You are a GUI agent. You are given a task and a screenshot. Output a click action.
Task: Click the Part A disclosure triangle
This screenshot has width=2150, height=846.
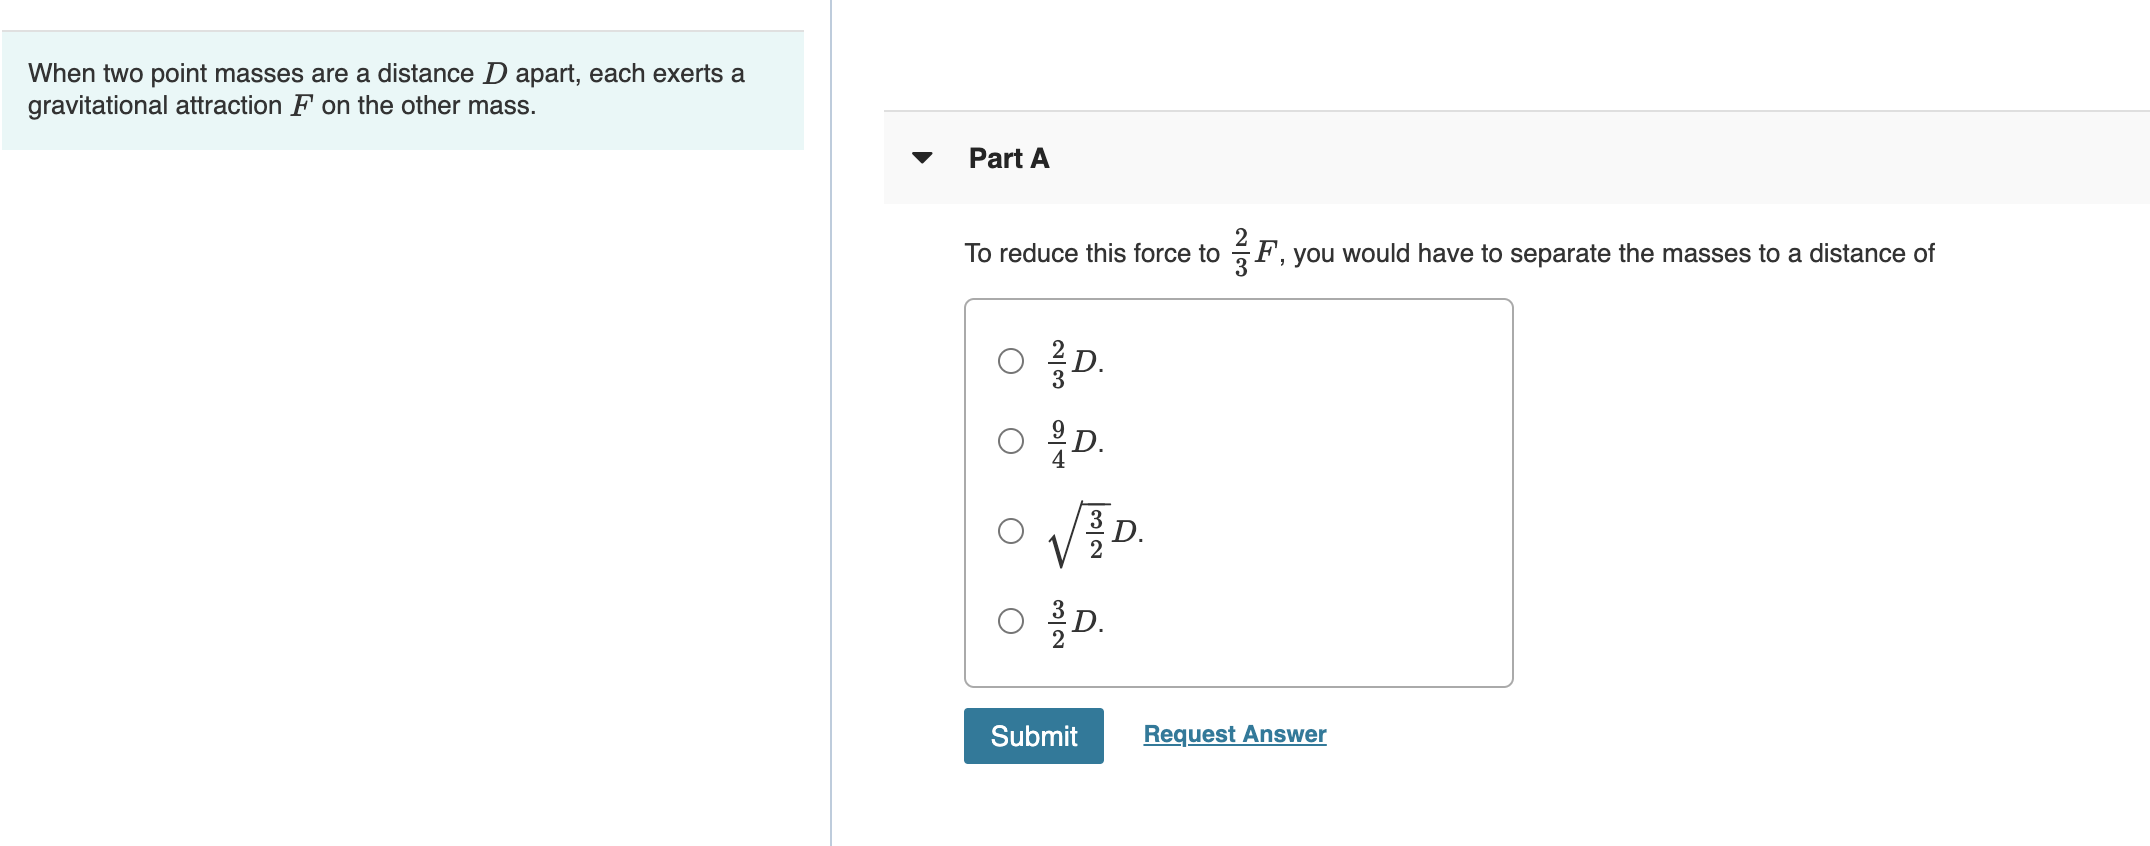coord(923,158)
